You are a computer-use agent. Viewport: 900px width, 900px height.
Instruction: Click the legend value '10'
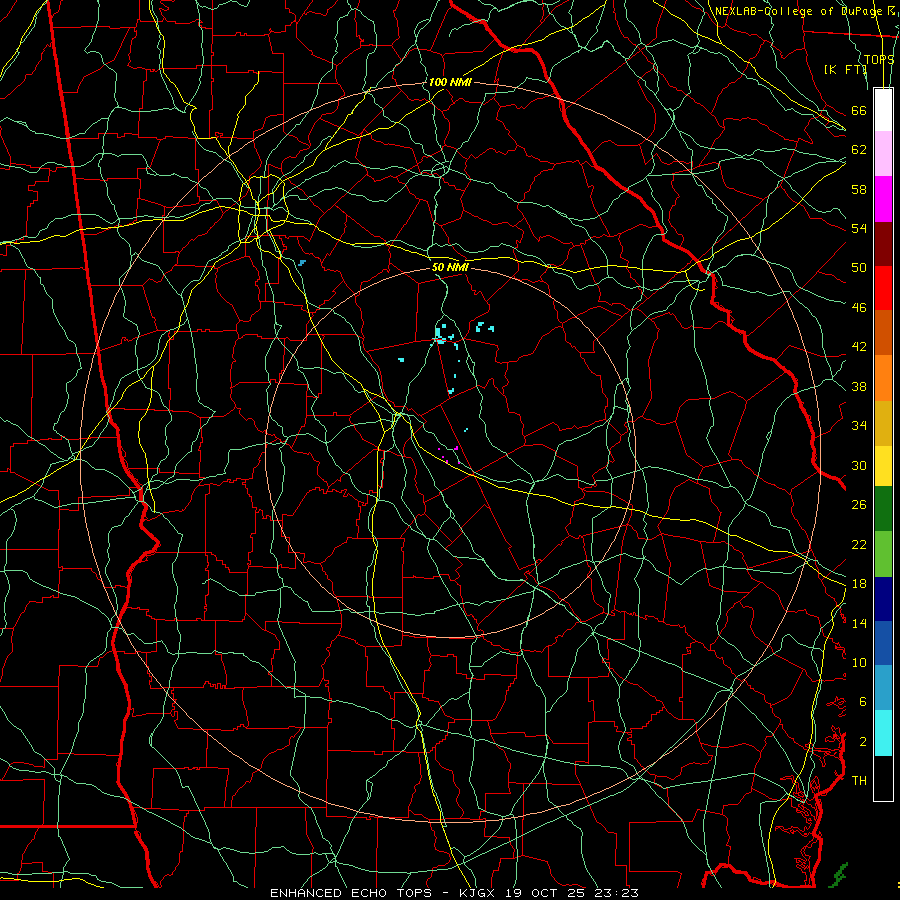tap(859, 662)
